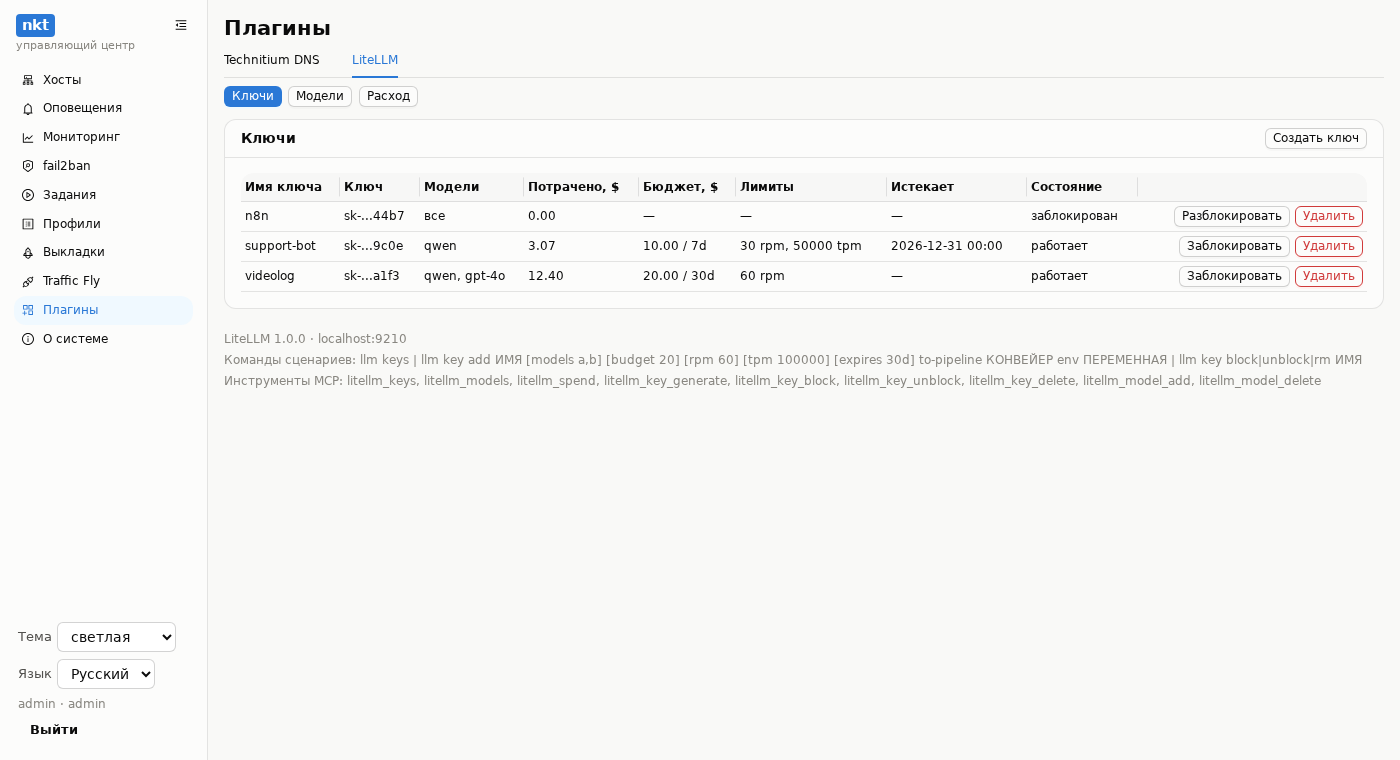This screenshot has height=760, width=1400.
Task: Click Выйти to log out
Action: pos(54,730)
